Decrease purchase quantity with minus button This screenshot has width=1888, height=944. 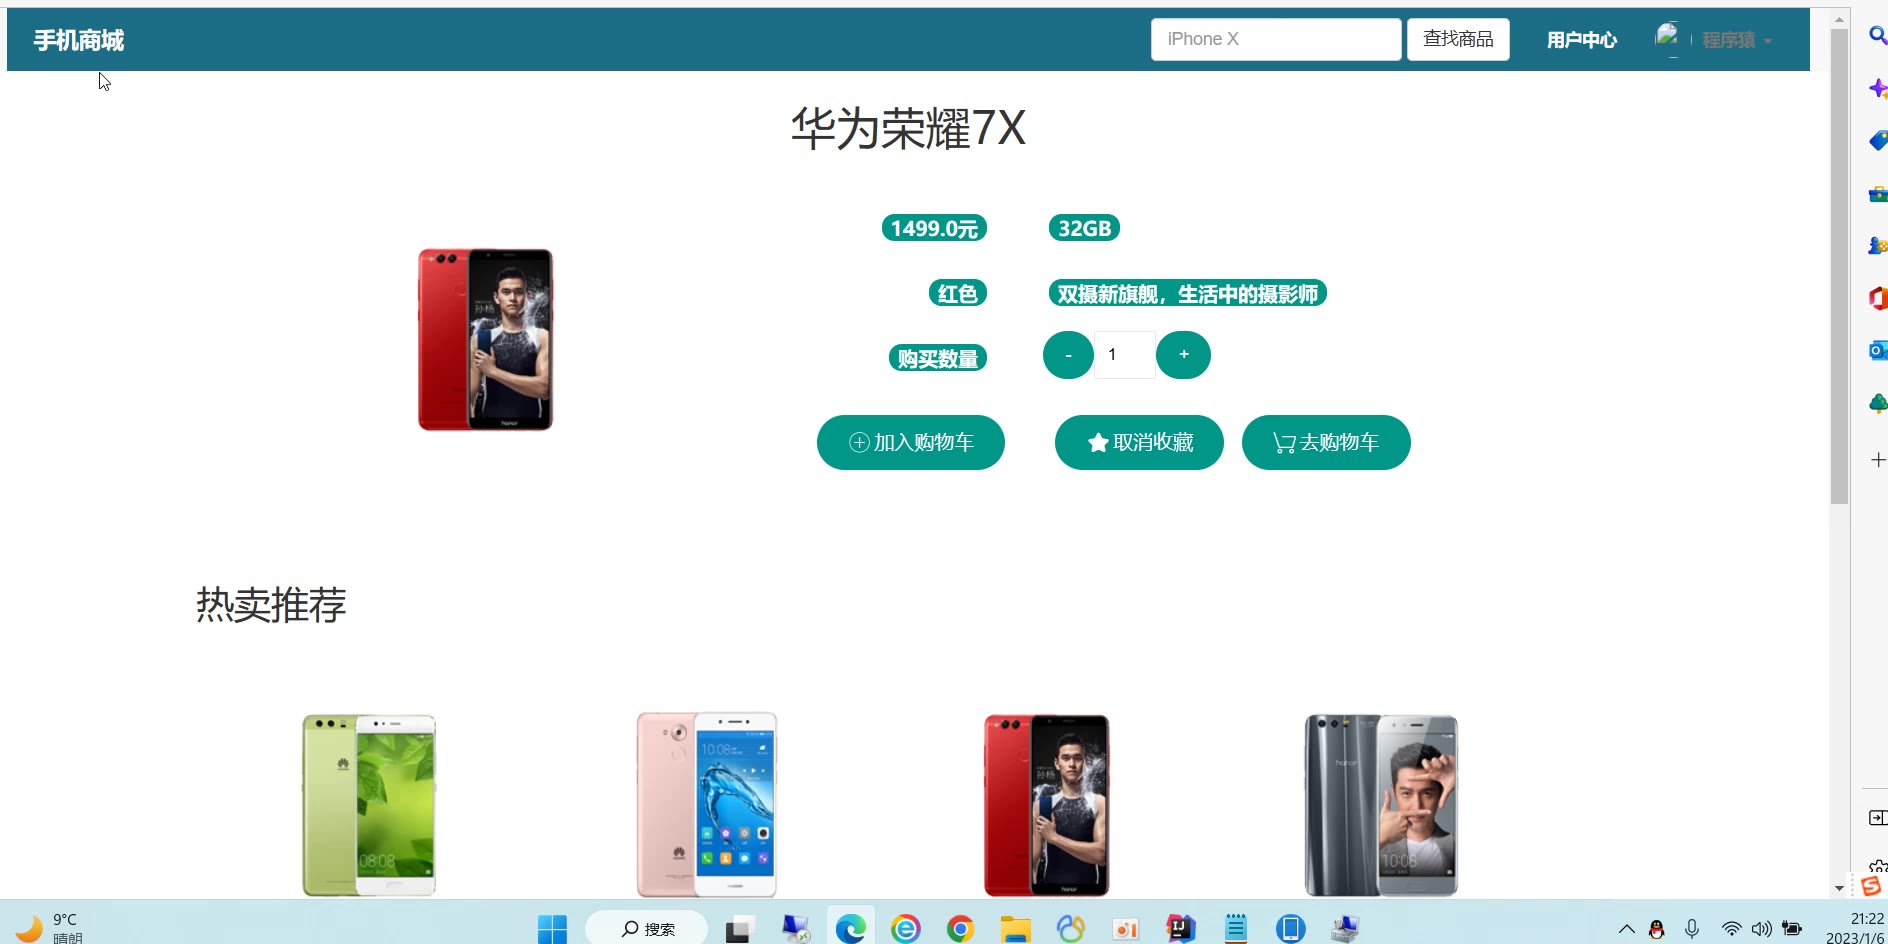point(1068,355)
